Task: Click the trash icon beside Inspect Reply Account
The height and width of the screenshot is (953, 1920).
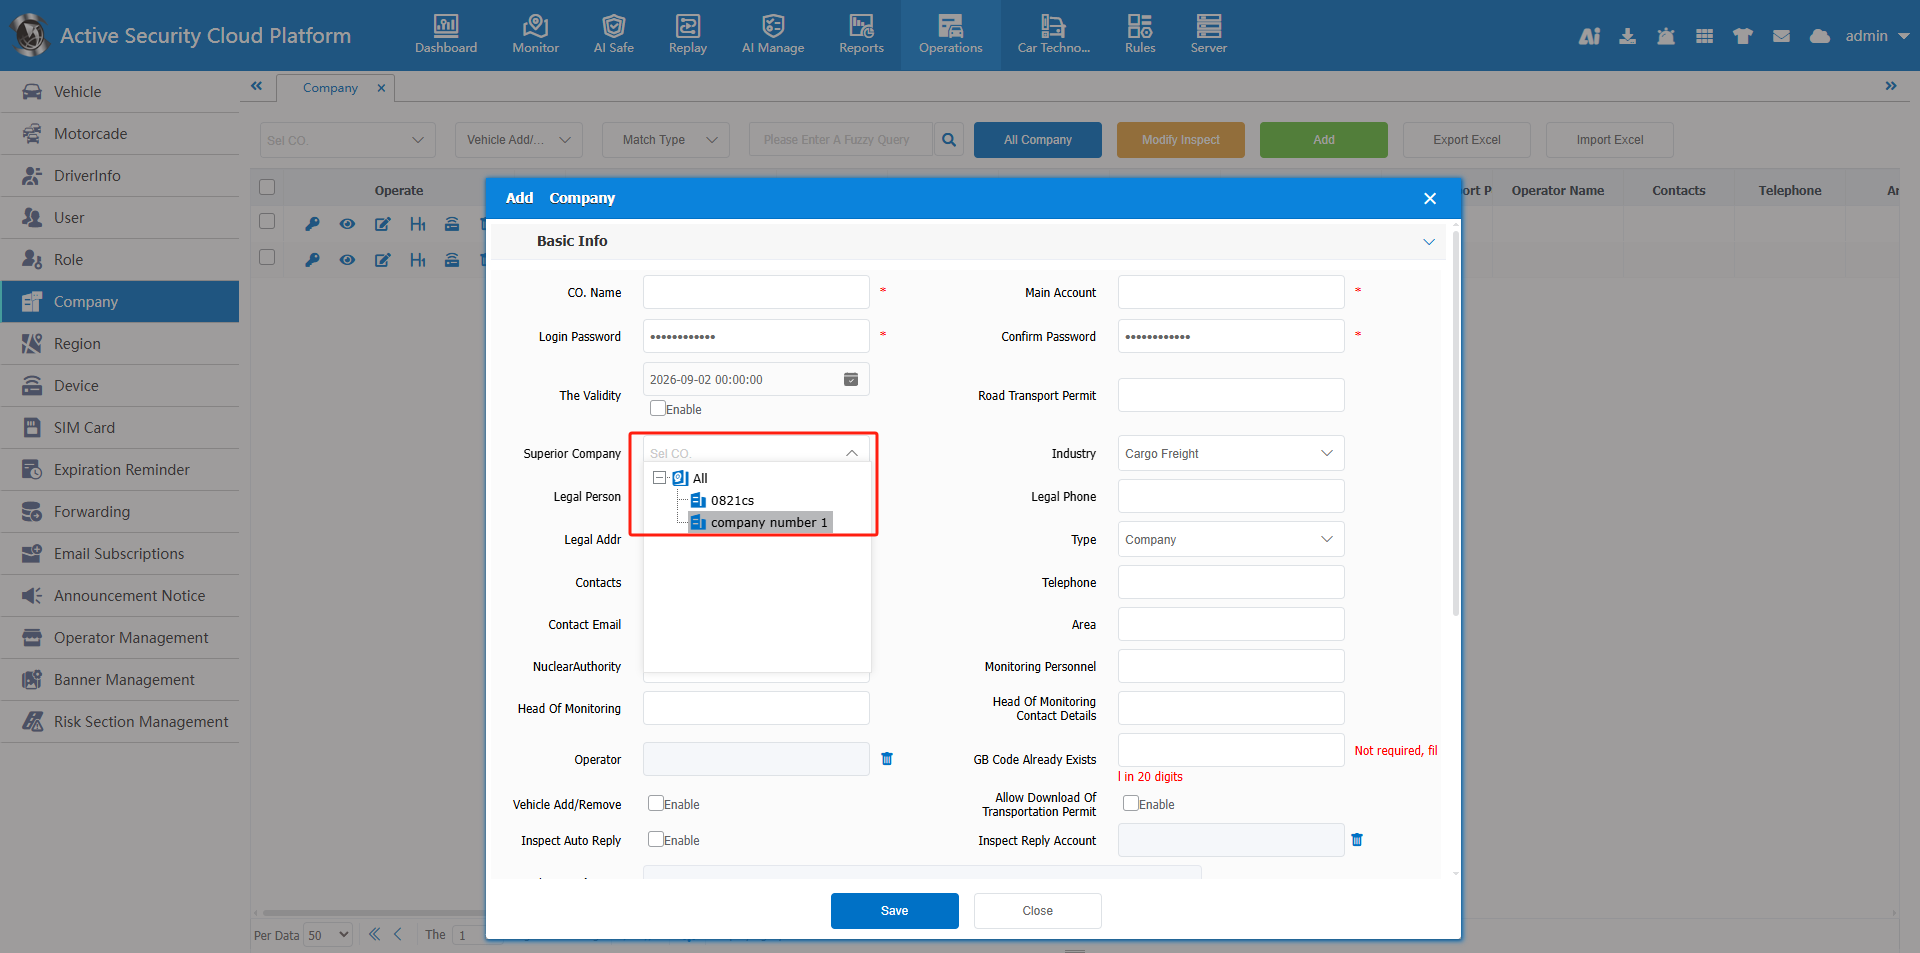Action: point(1357,840)
